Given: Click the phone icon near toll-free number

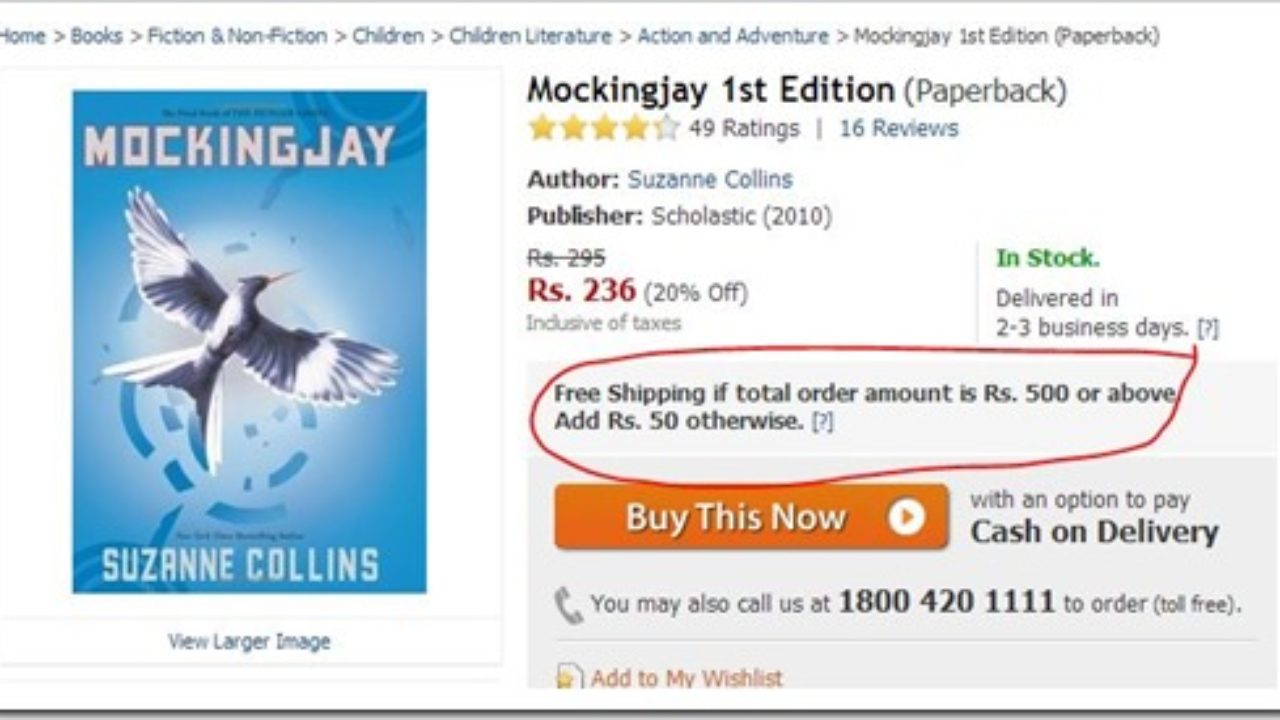Looking at the screenshot, I should pyautogui.click(x=568, y=605).
